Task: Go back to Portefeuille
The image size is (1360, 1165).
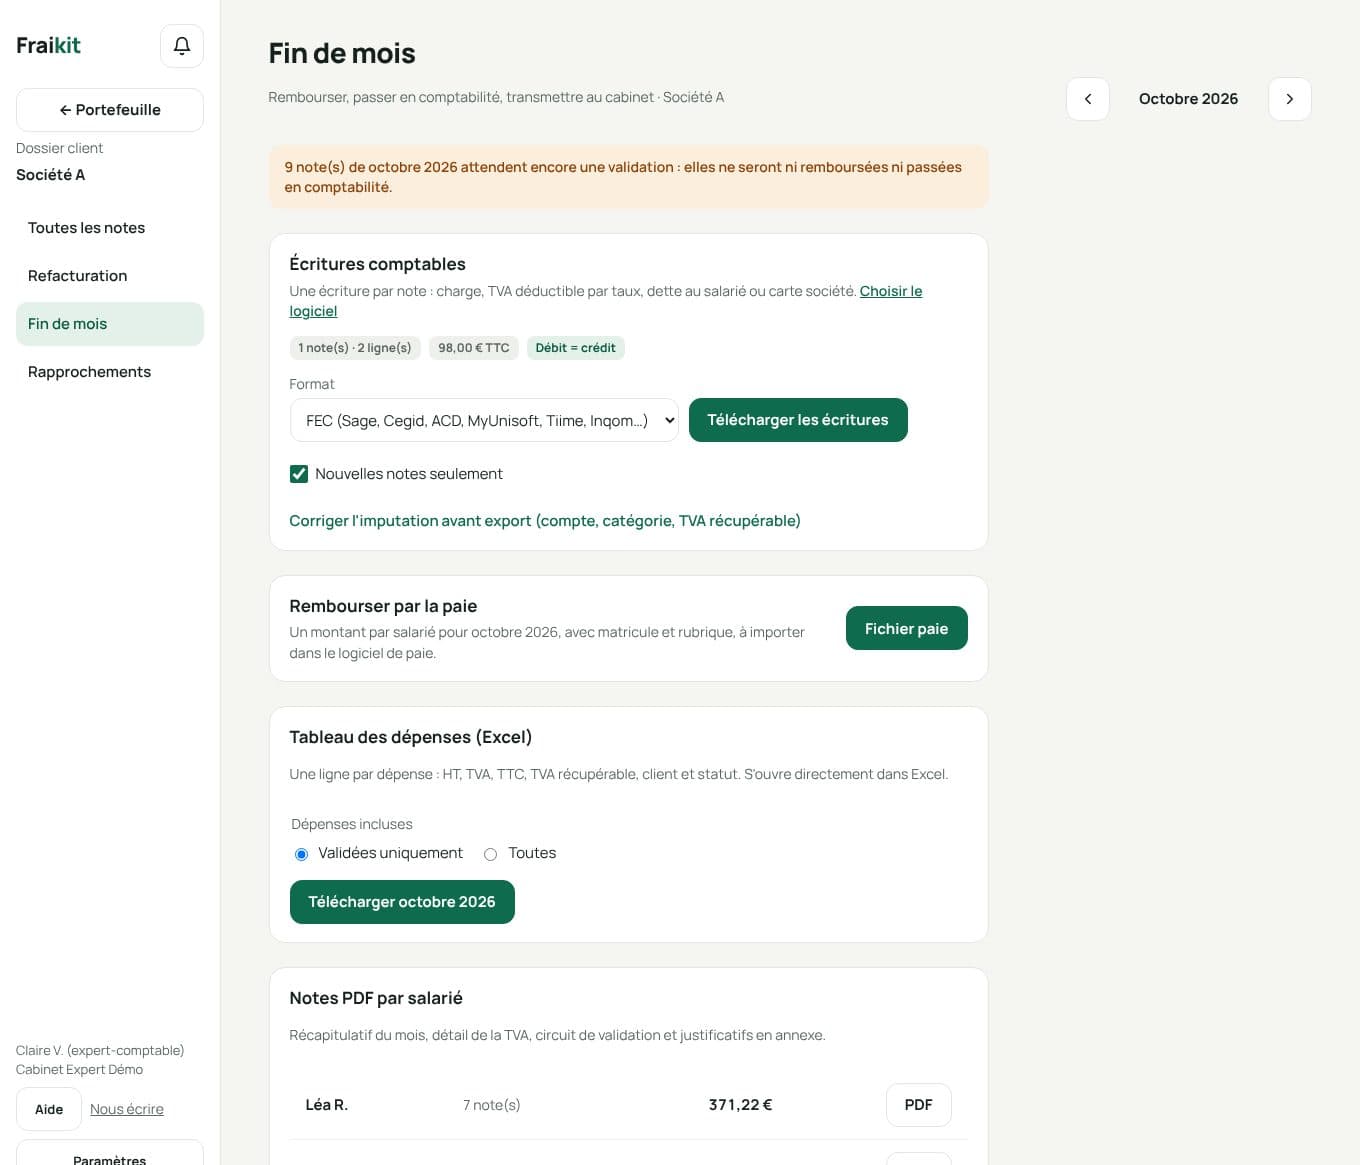Action: (x=110, y=110)
